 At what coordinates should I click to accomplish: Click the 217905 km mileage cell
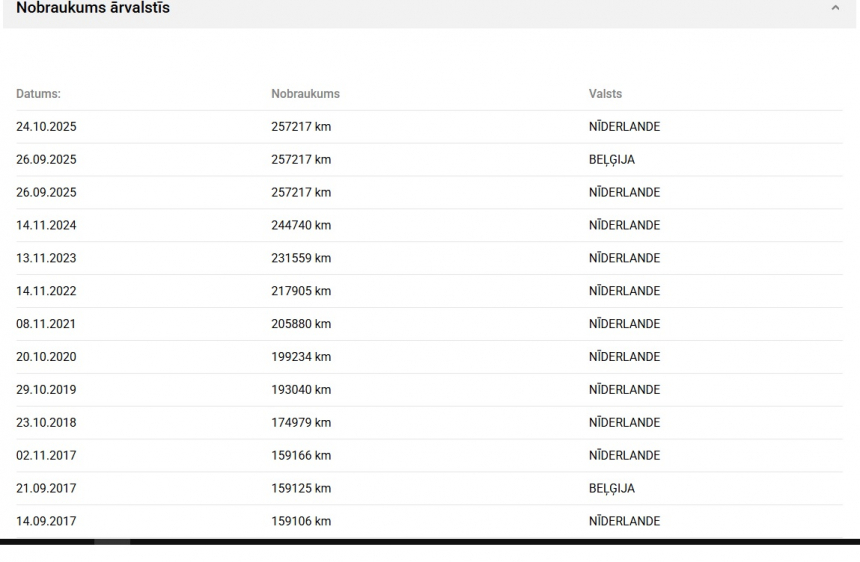tap(301, 291)
